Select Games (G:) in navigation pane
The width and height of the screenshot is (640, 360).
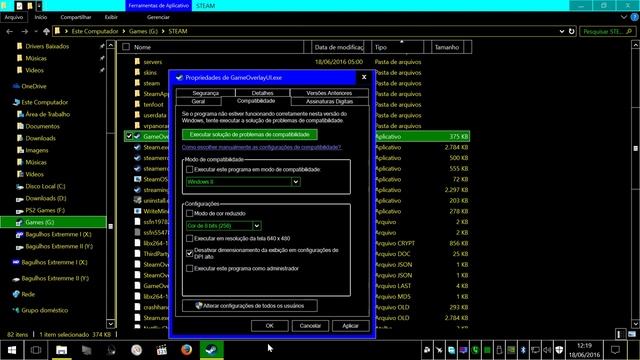click(53, 222)
